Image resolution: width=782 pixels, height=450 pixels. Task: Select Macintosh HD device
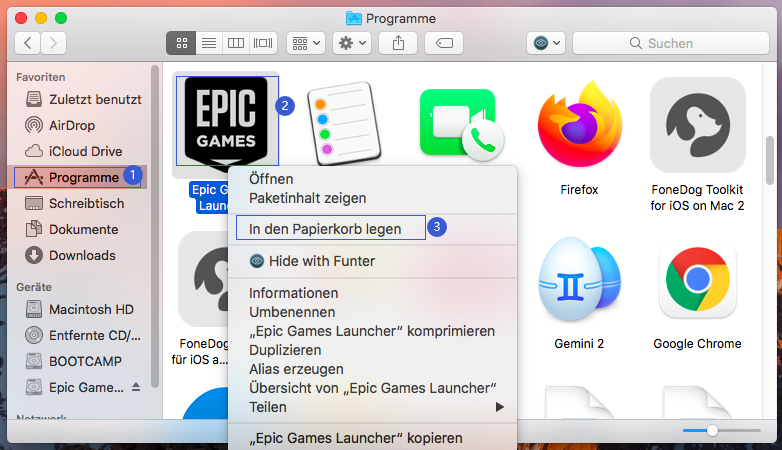pos(80,309)
